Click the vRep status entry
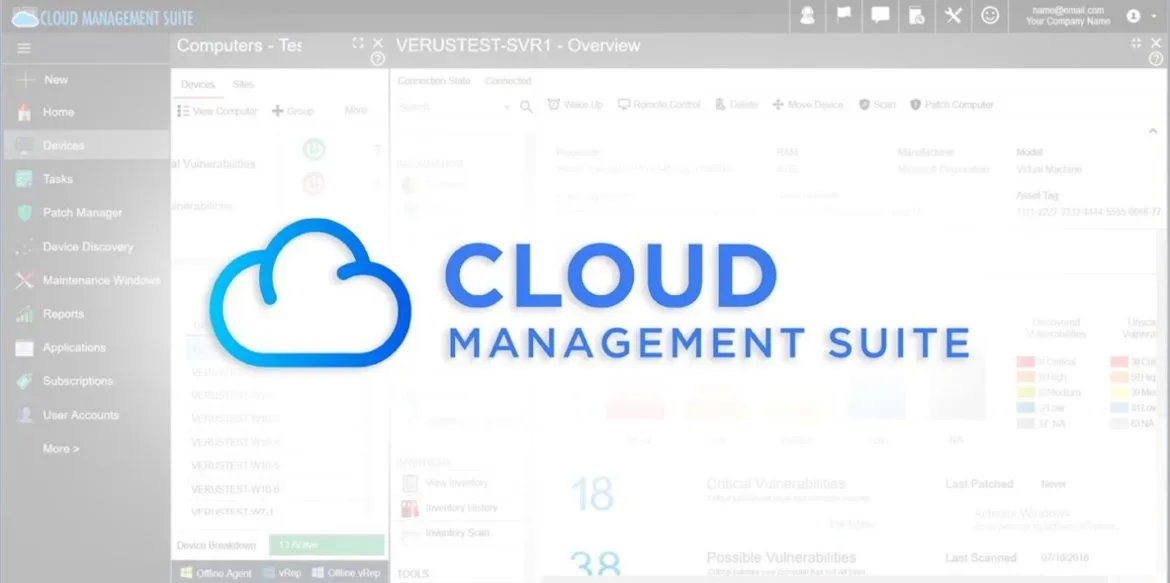This screenshot has height=583, width=1170. pyautogui.click(x=281, y=573)
